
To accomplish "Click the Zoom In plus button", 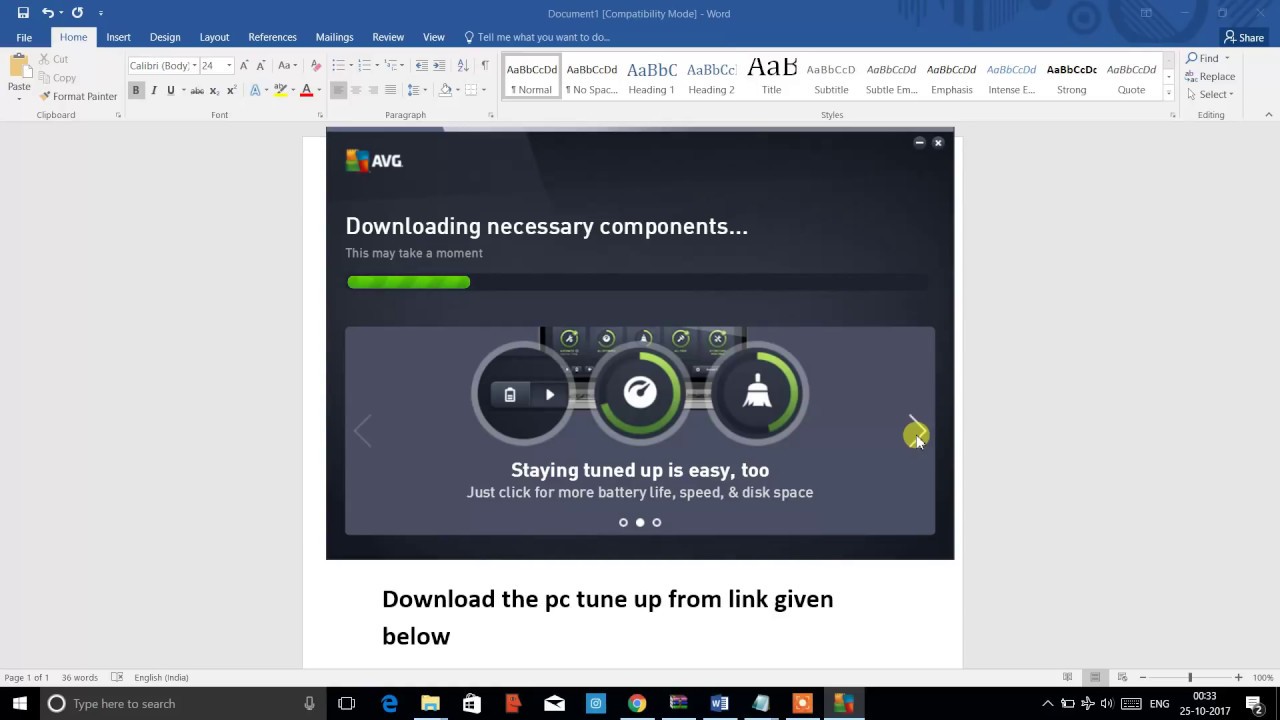I will click(x=1238, y=677).
